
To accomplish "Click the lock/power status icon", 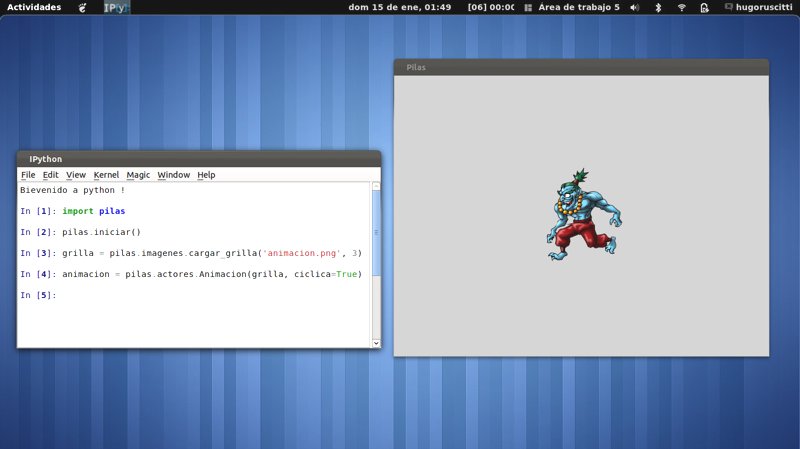I will (704, 8).
